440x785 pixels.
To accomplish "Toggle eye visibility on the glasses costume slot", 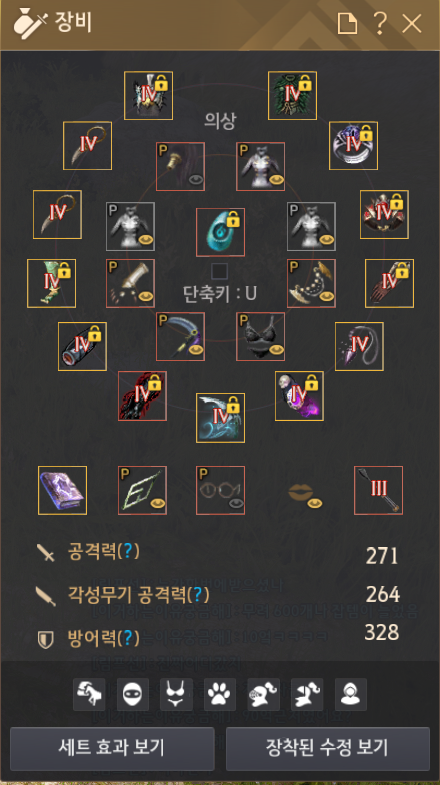I will tap(236, 503).
